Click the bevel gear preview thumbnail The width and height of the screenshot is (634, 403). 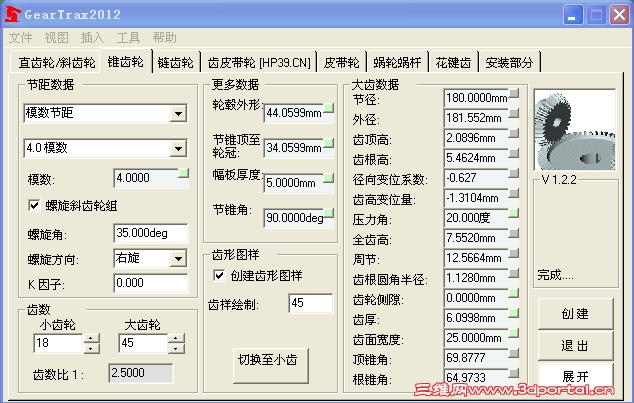(x=575, y=130)
